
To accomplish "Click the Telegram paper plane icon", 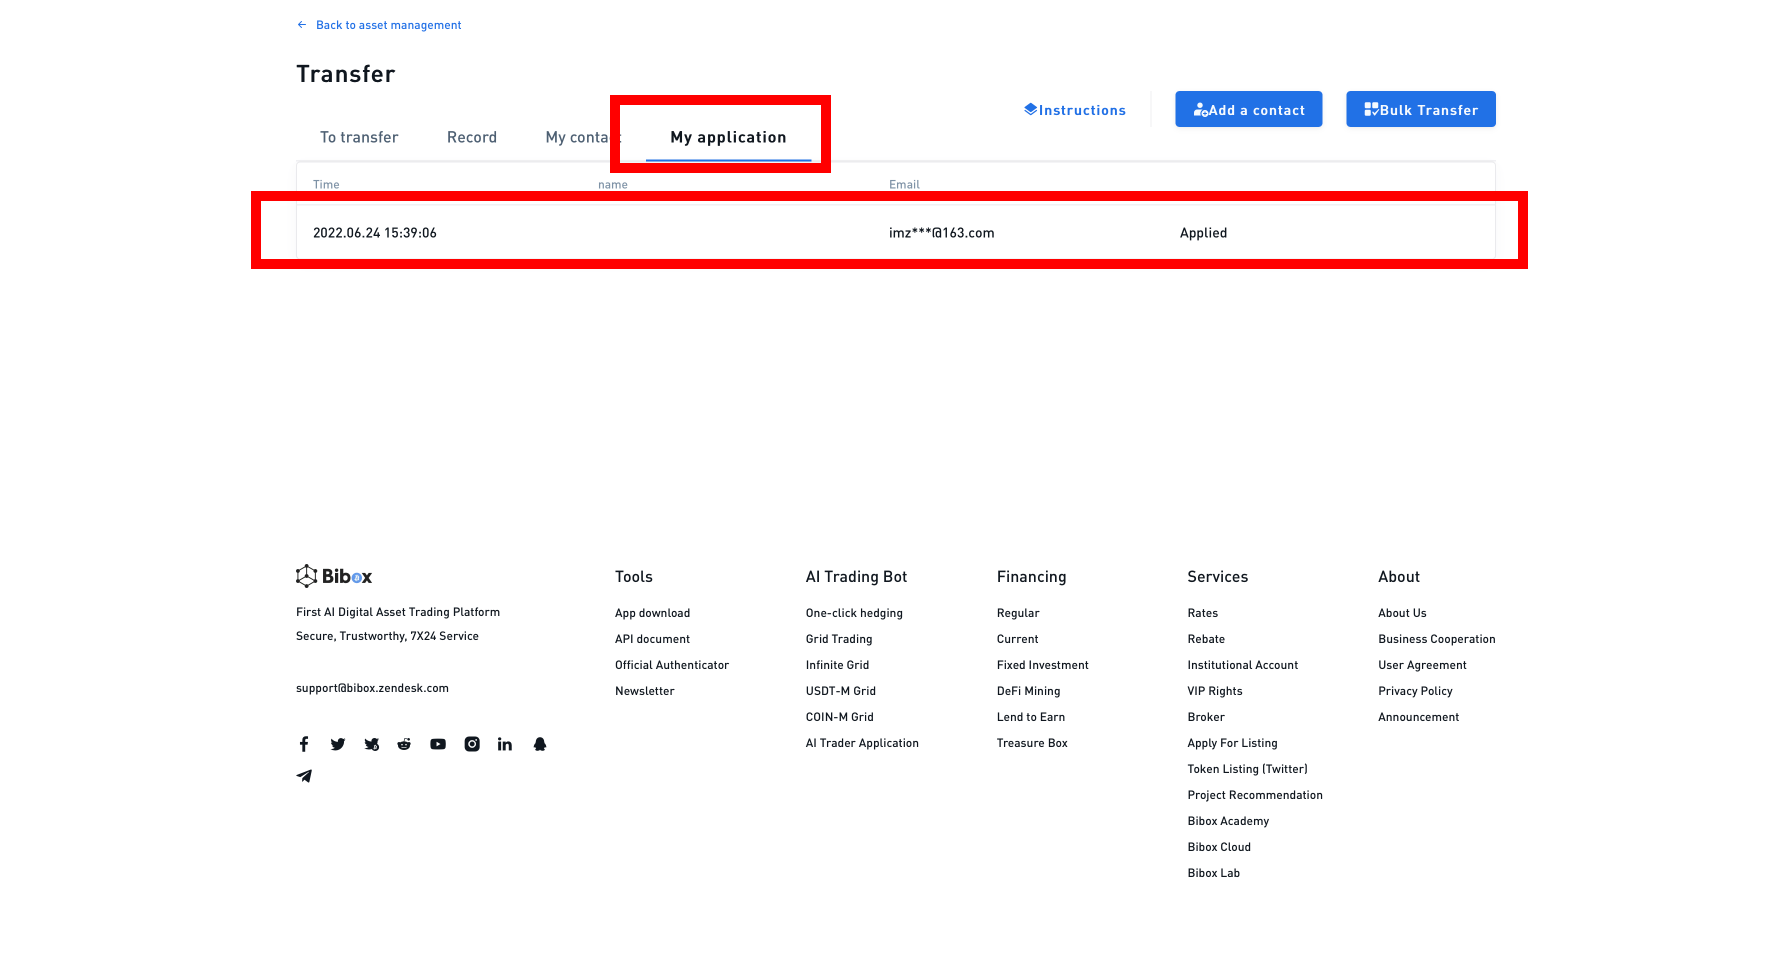I will 304,776.
